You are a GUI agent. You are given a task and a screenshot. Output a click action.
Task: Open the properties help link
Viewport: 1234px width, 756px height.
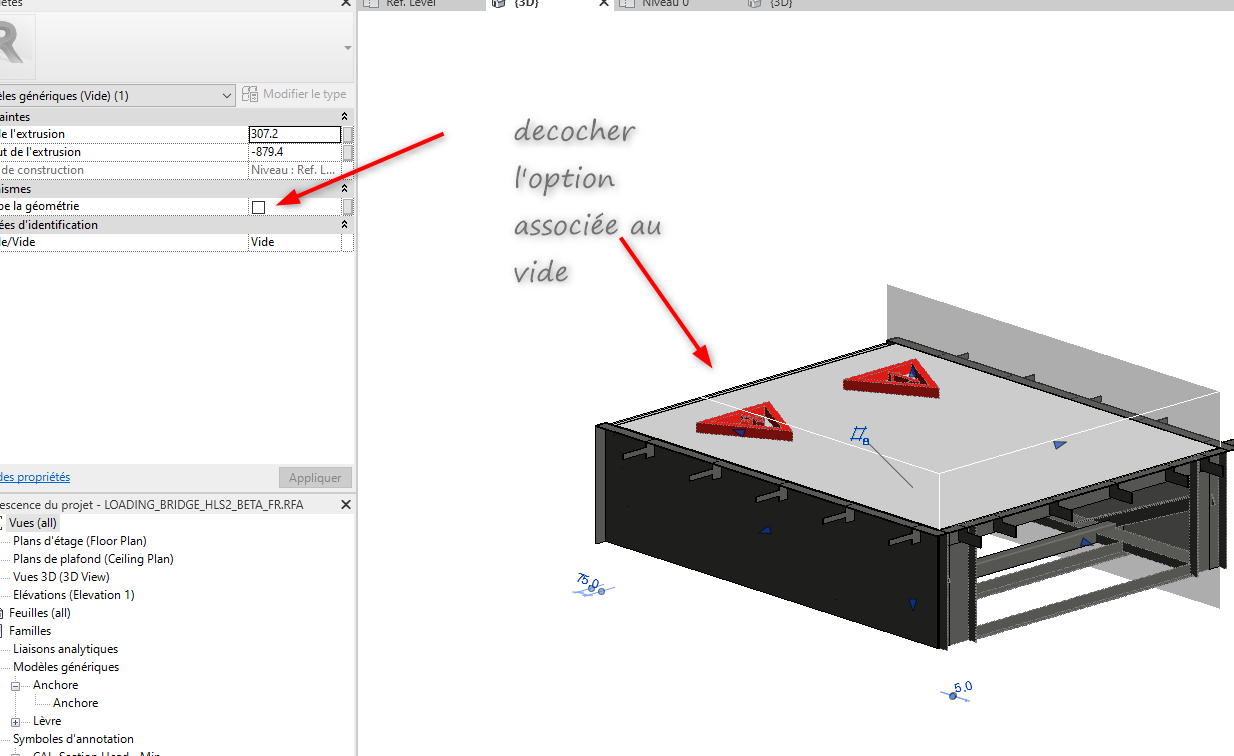35,478
